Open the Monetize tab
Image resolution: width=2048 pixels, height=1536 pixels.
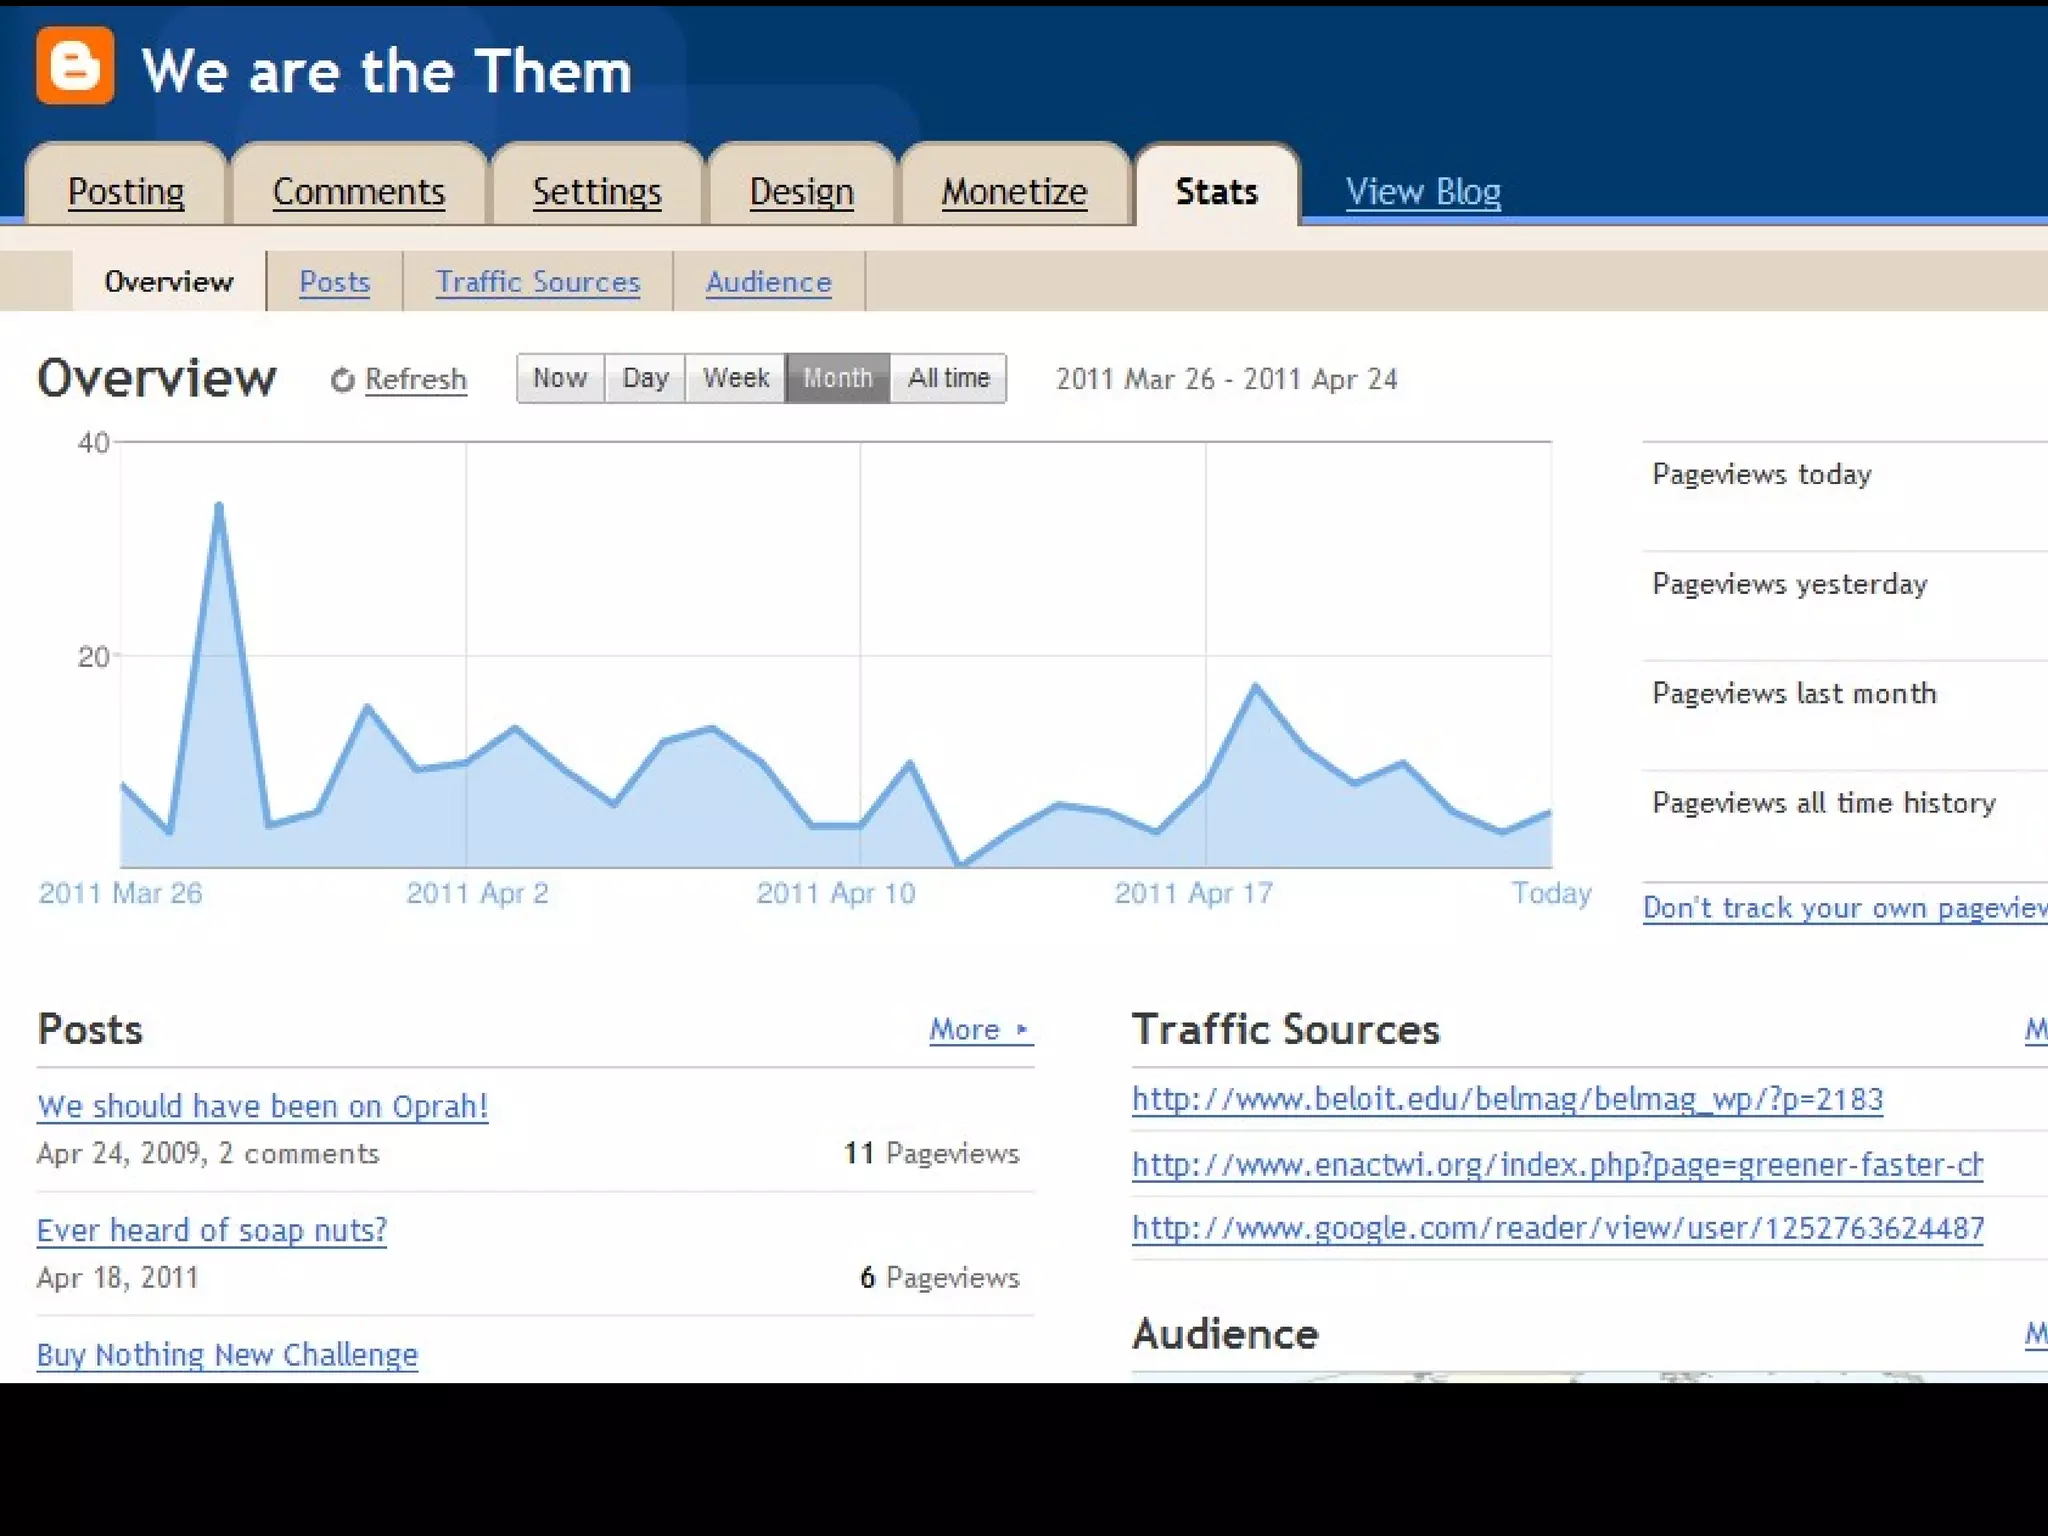pyautogui.click(x=1014, y=191)
